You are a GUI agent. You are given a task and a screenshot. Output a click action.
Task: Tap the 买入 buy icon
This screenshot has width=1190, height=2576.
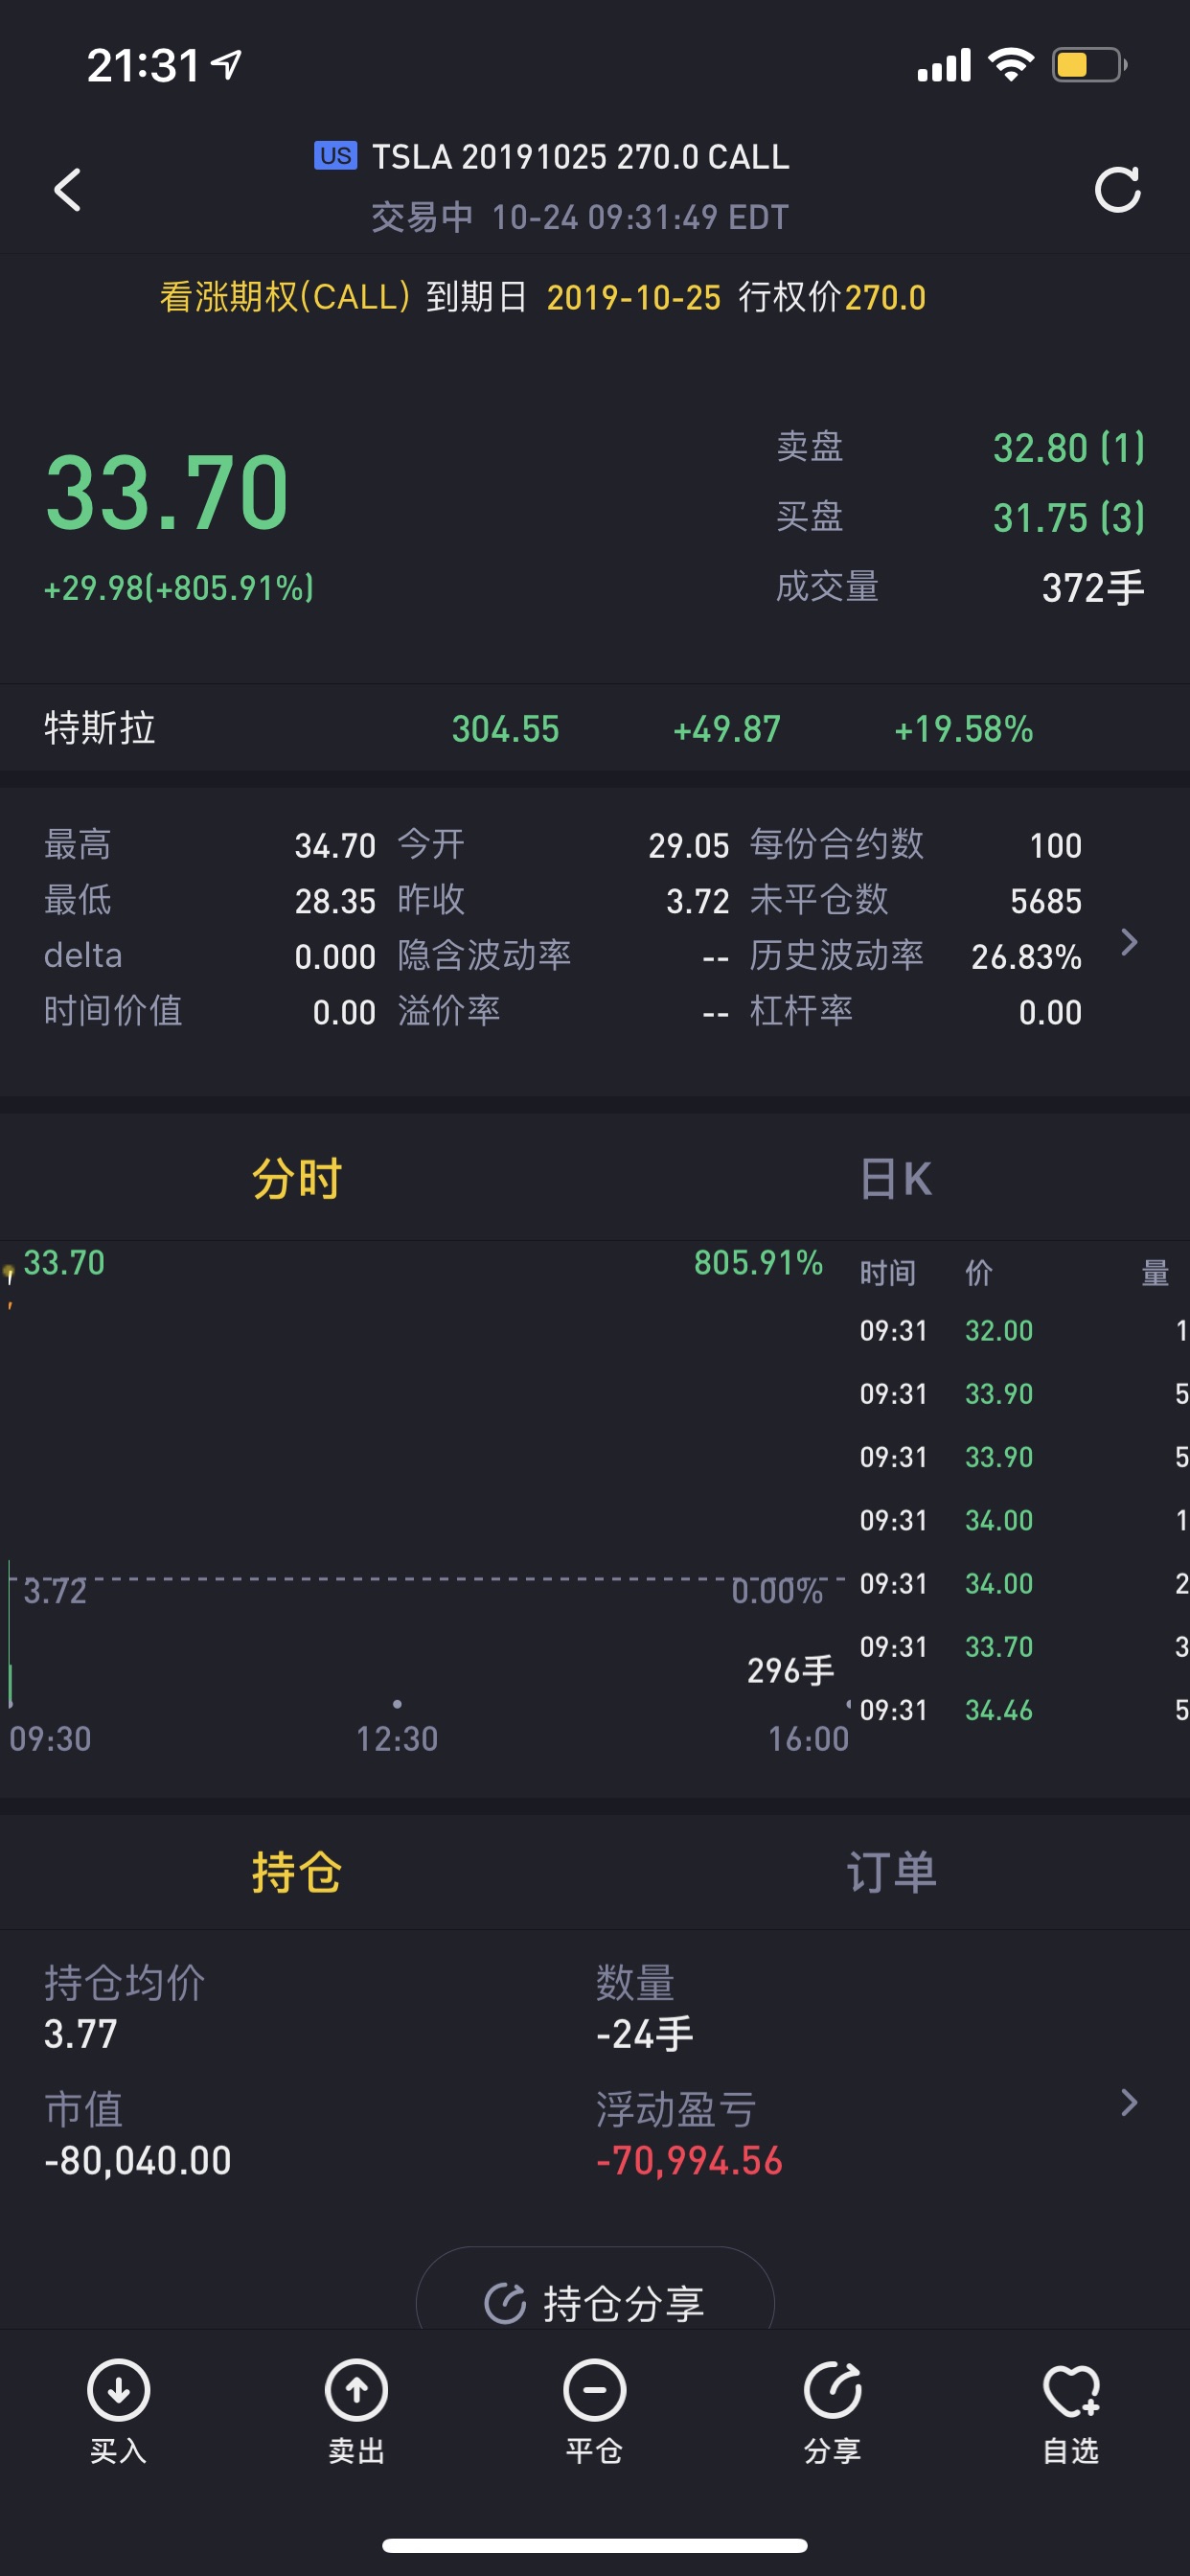[118, 2411]
